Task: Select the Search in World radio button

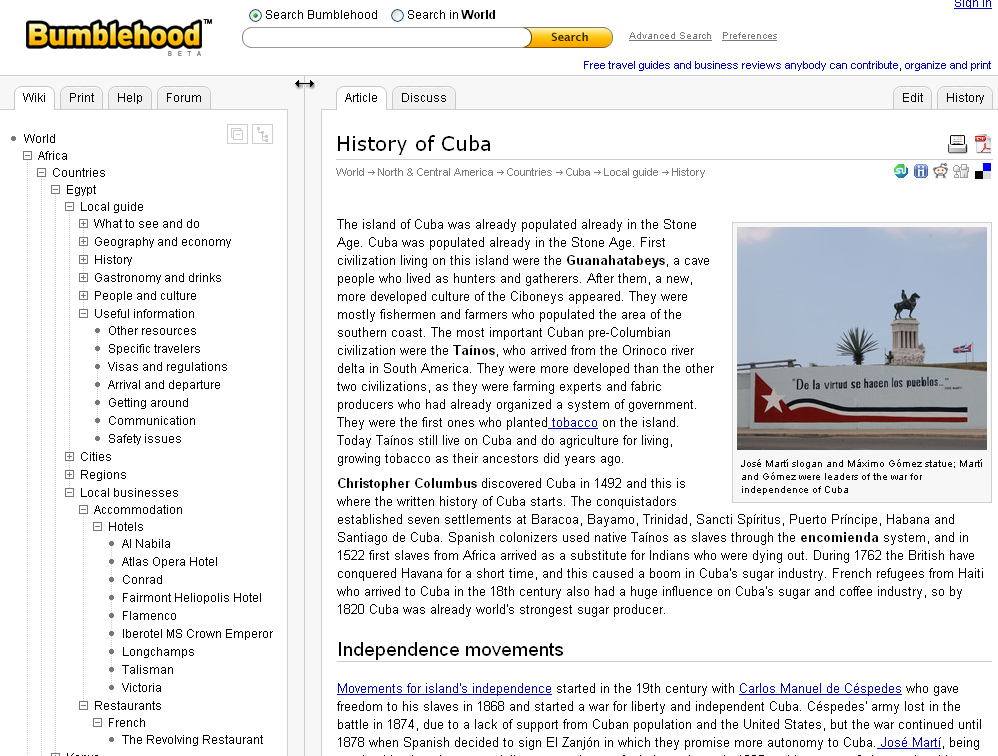Action: 398,15
